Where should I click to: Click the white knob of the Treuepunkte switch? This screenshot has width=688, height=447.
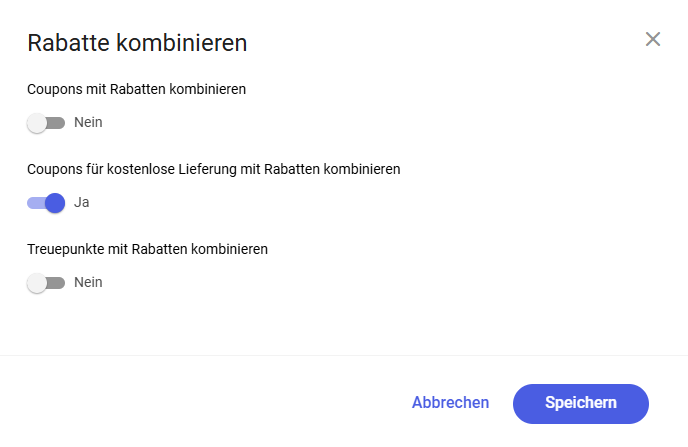37,283
